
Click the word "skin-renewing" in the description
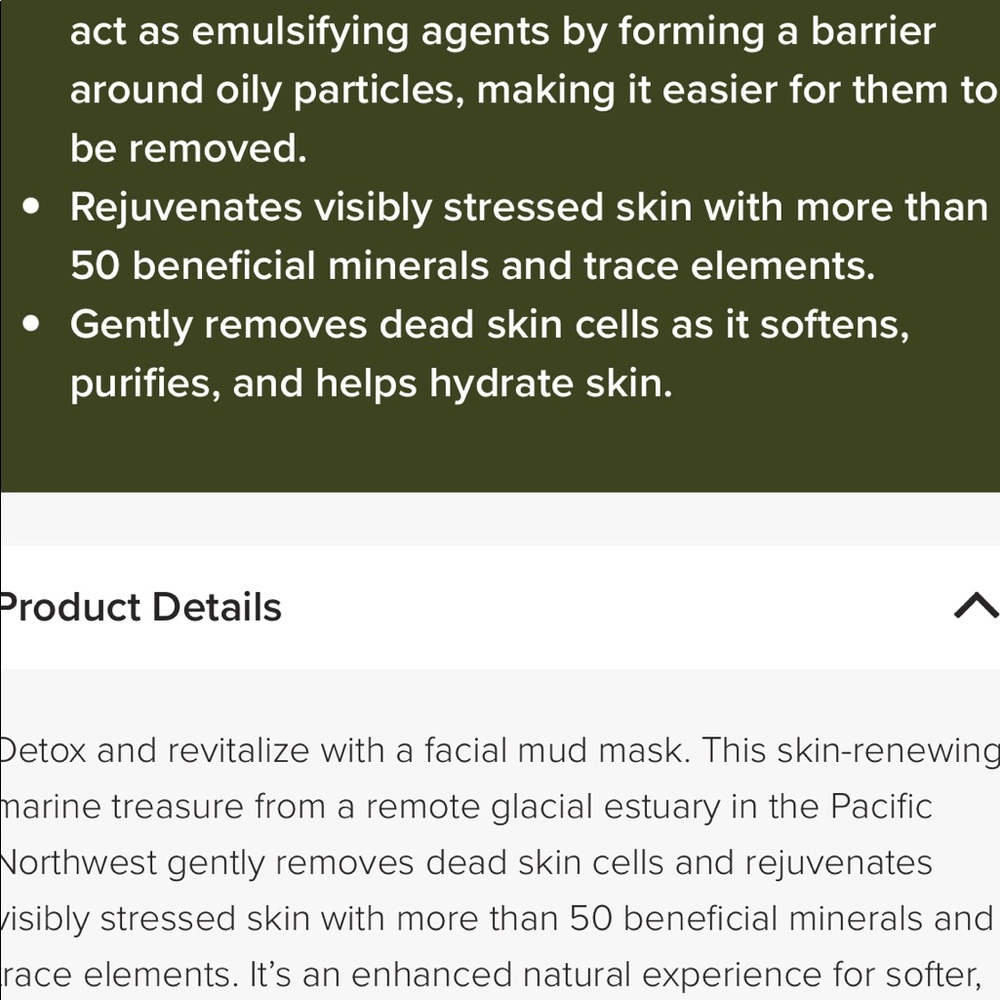[x=868, y=752]
